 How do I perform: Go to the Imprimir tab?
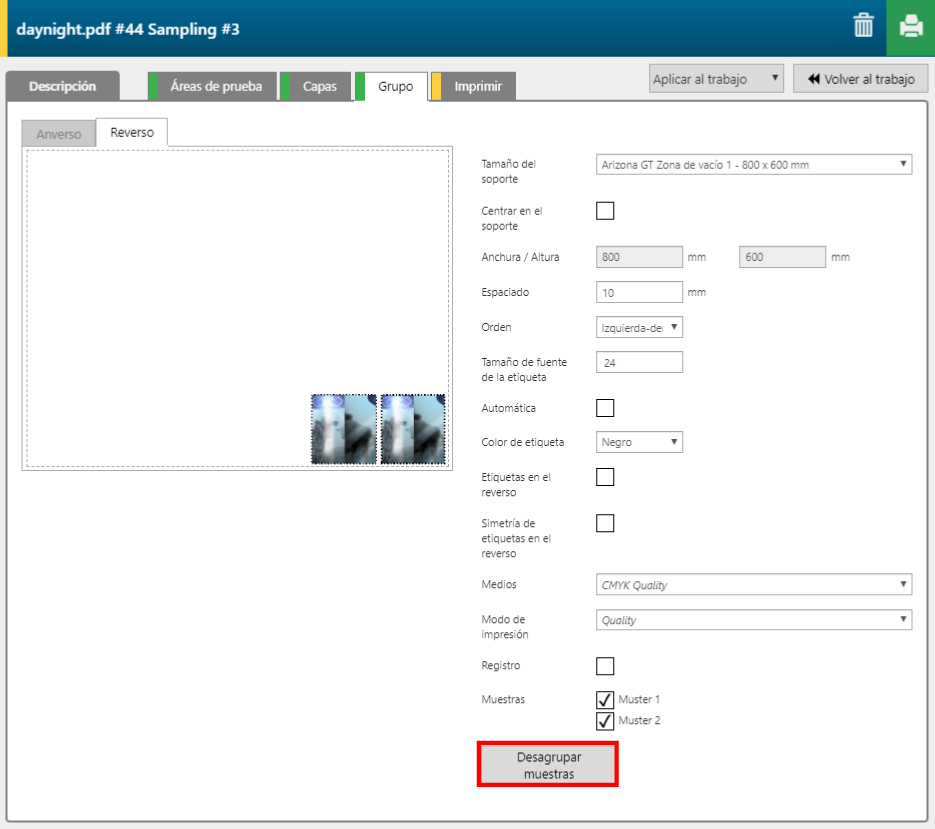tap(478, 86)
